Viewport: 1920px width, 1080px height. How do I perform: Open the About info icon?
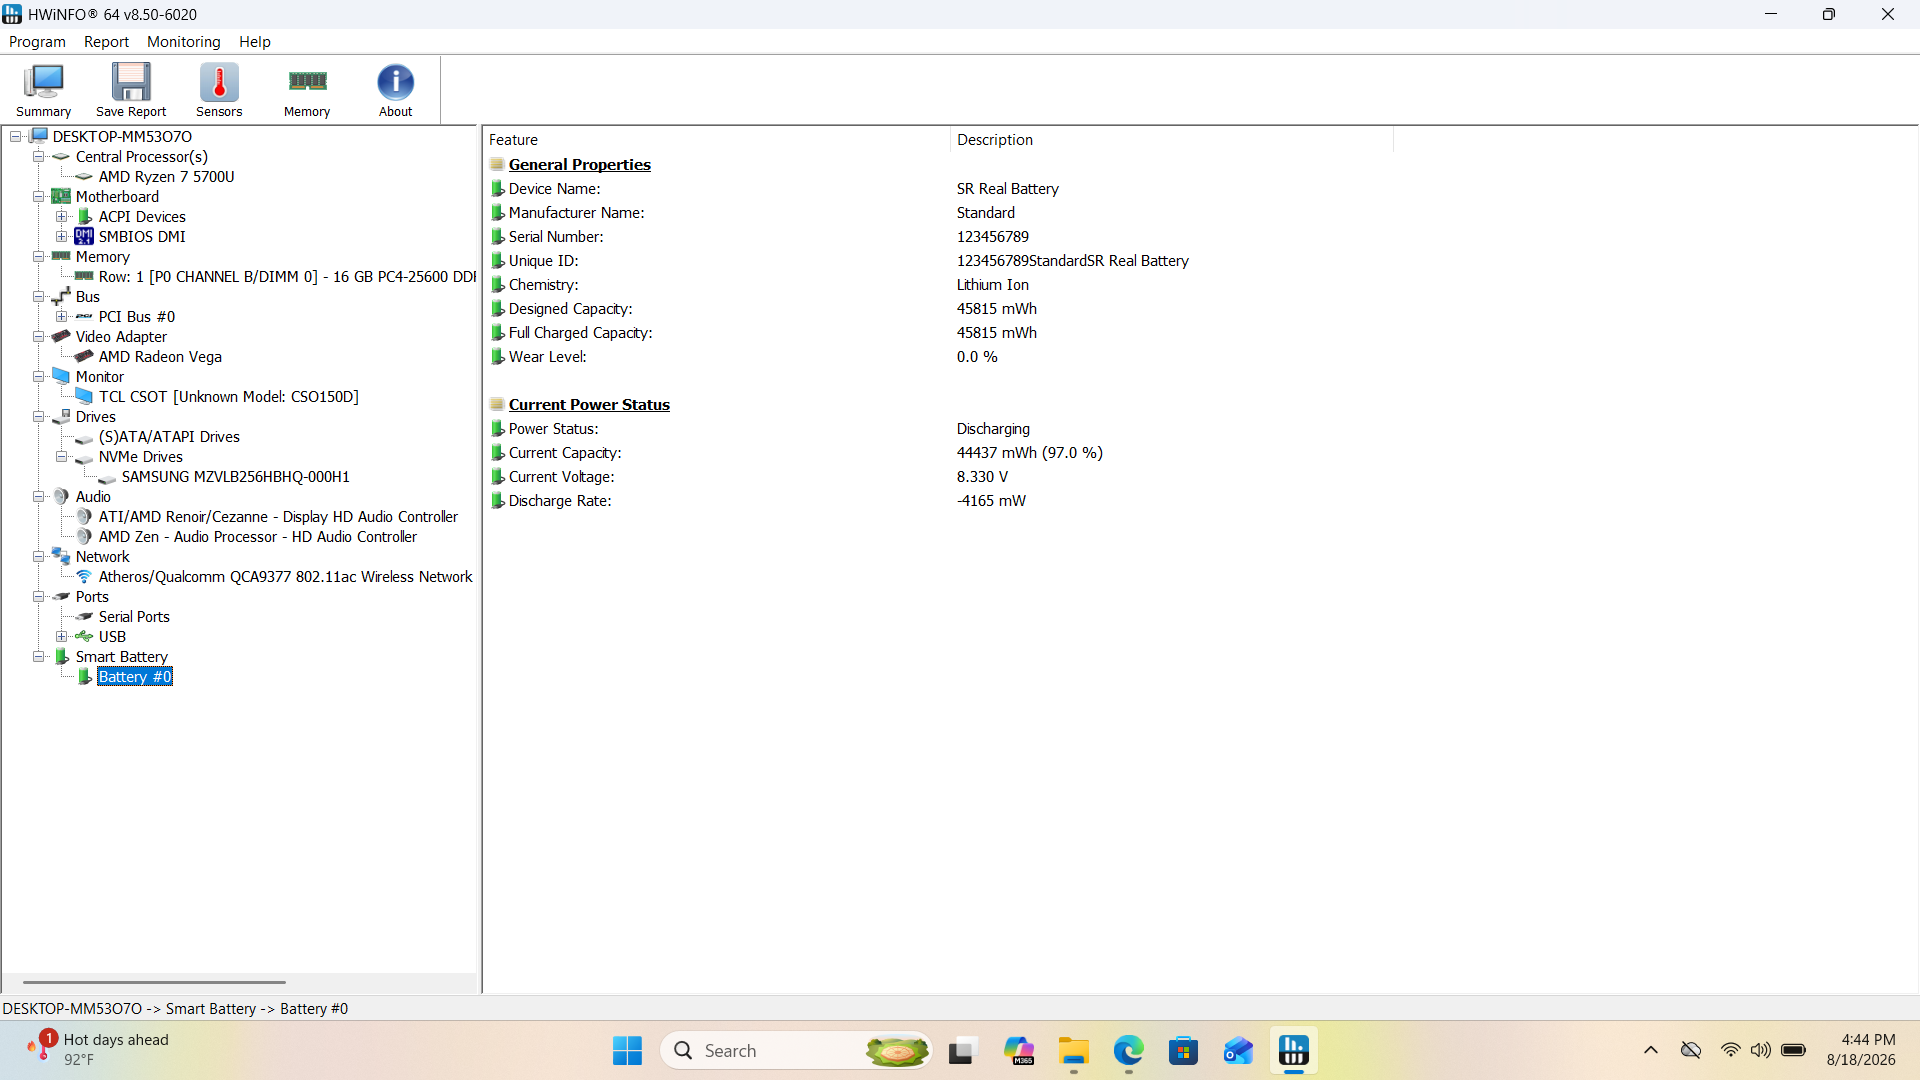395,82
